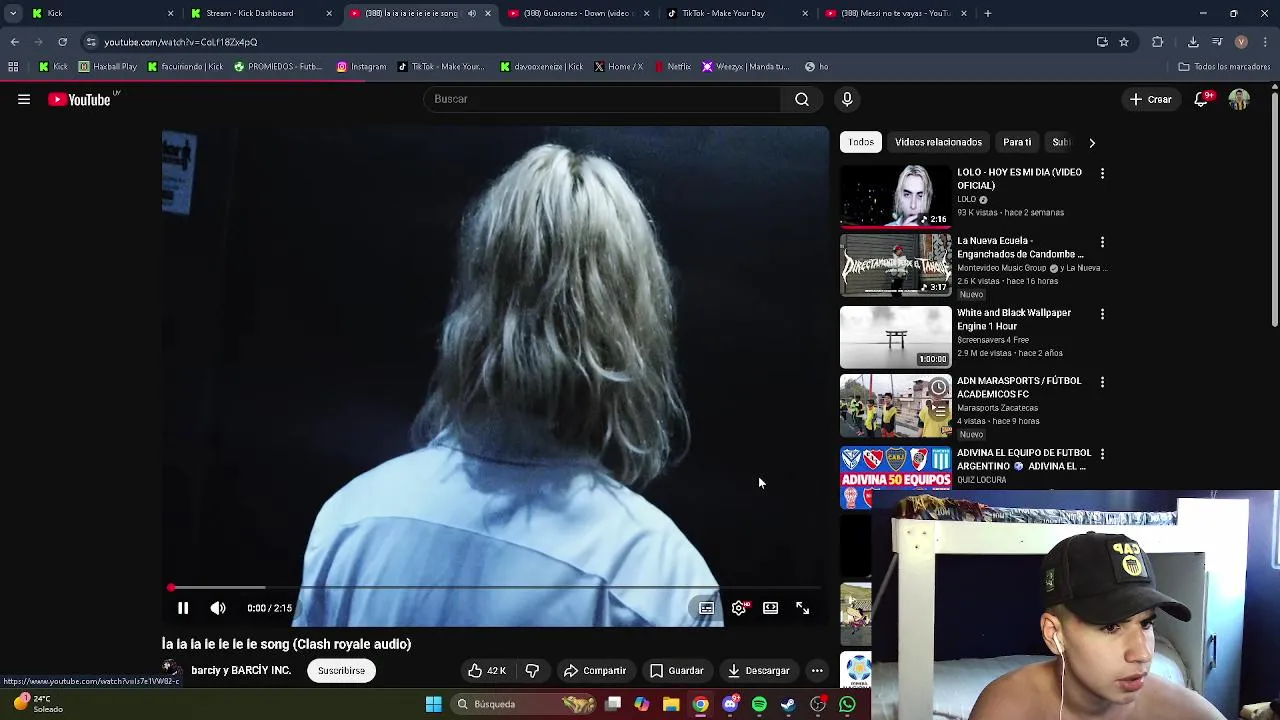This screenshot has height=720, width=1280.
Task: Click the Buscar search field
Action: (x=603, y=99)
